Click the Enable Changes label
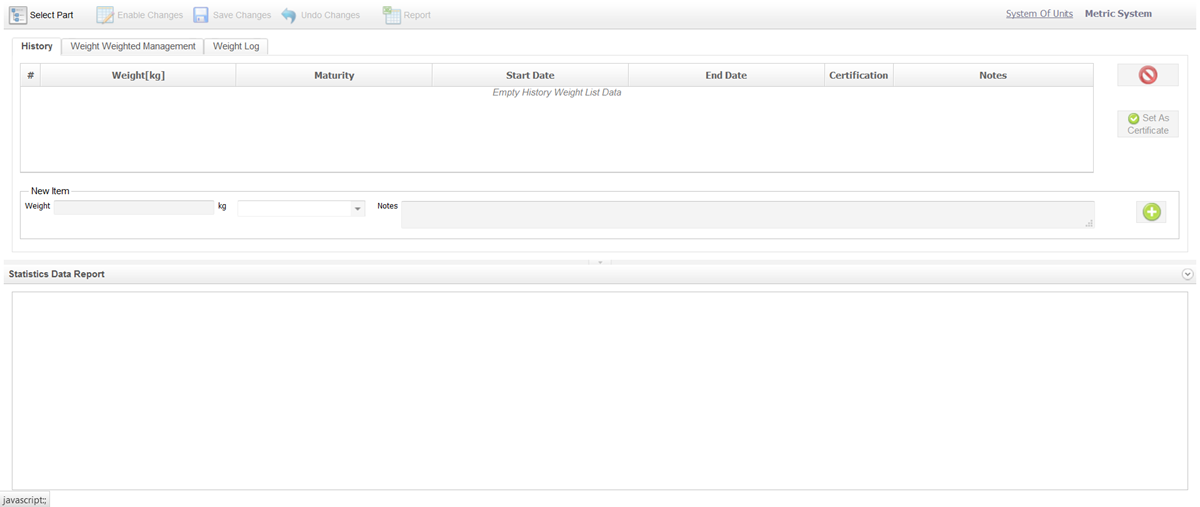Viewport: 1200px width, 507px height. 150,15
